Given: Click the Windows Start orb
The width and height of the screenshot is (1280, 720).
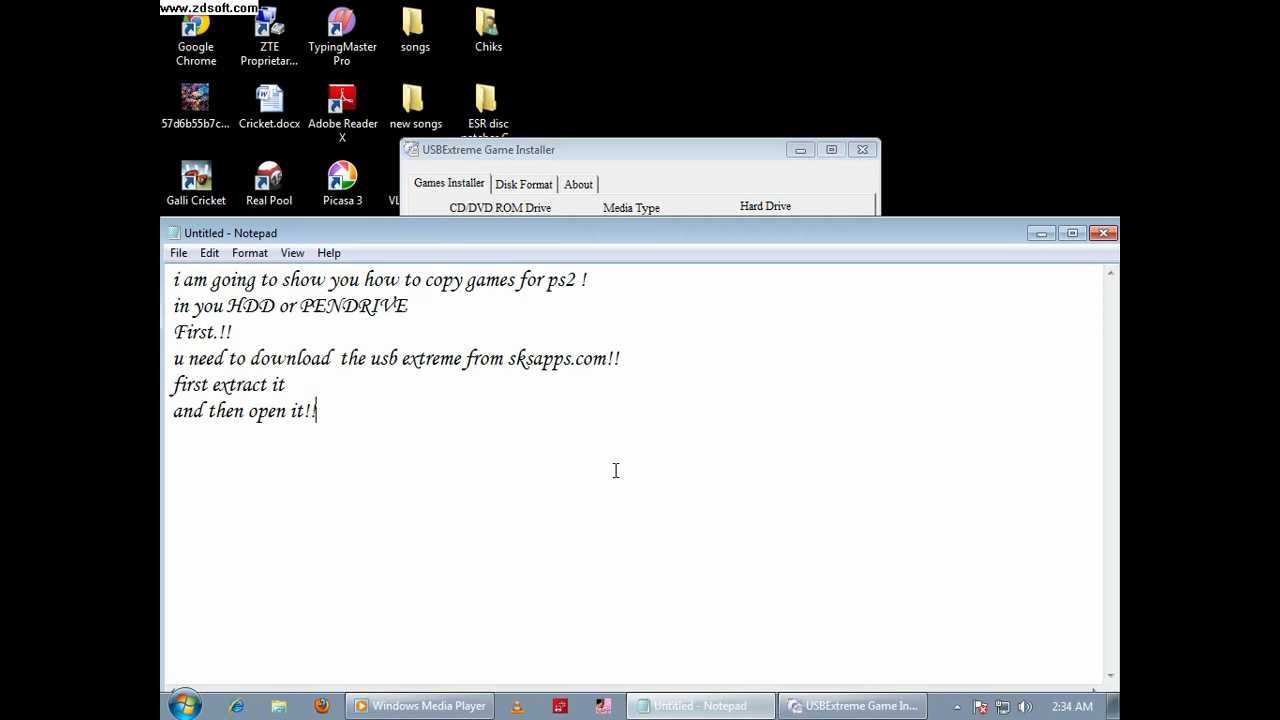Looking at the screenshot, I should coord(184,705).
